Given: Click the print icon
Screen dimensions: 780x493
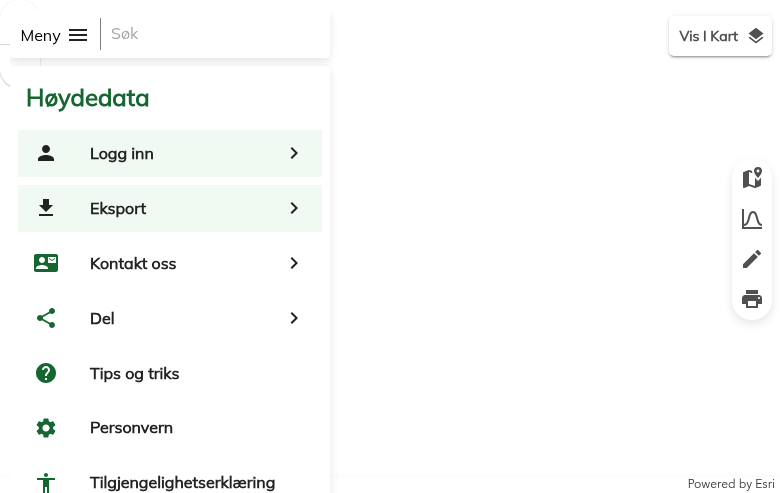Looking at the screenshot, I should 752,299.
